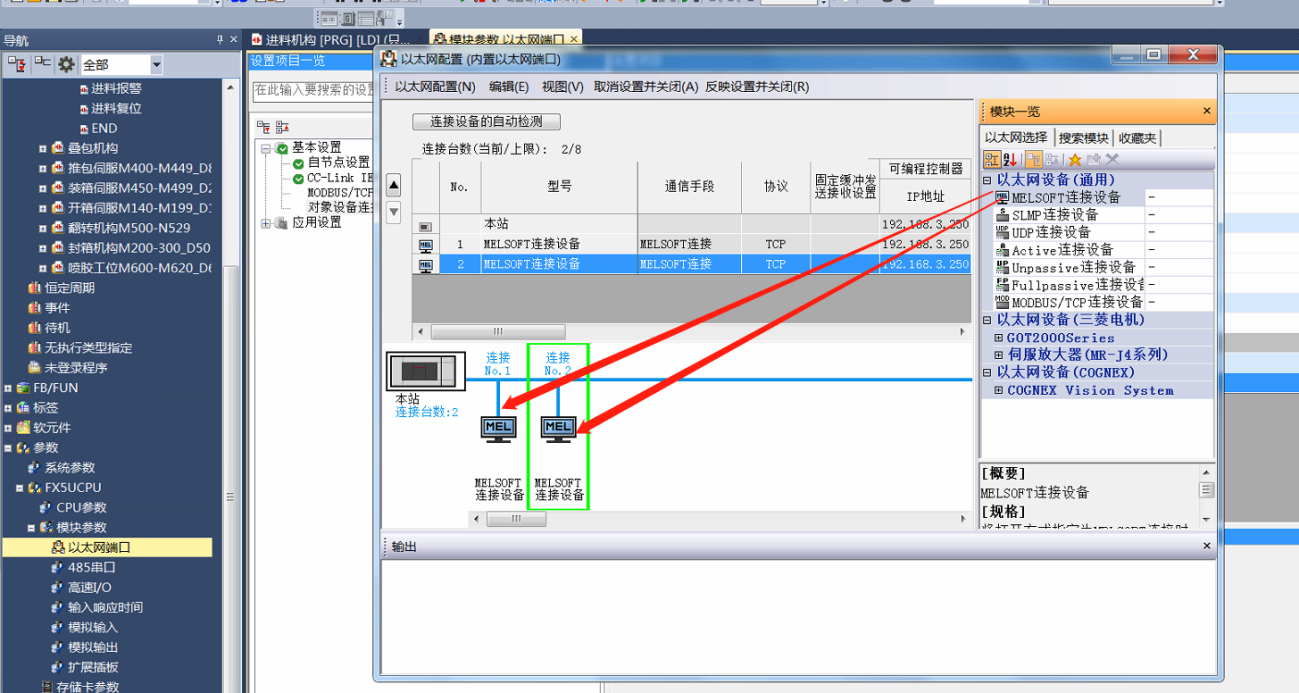Click the star favorites icon in module list
The width and height of the screenshot is (1299, 693).
(1075, 160)
